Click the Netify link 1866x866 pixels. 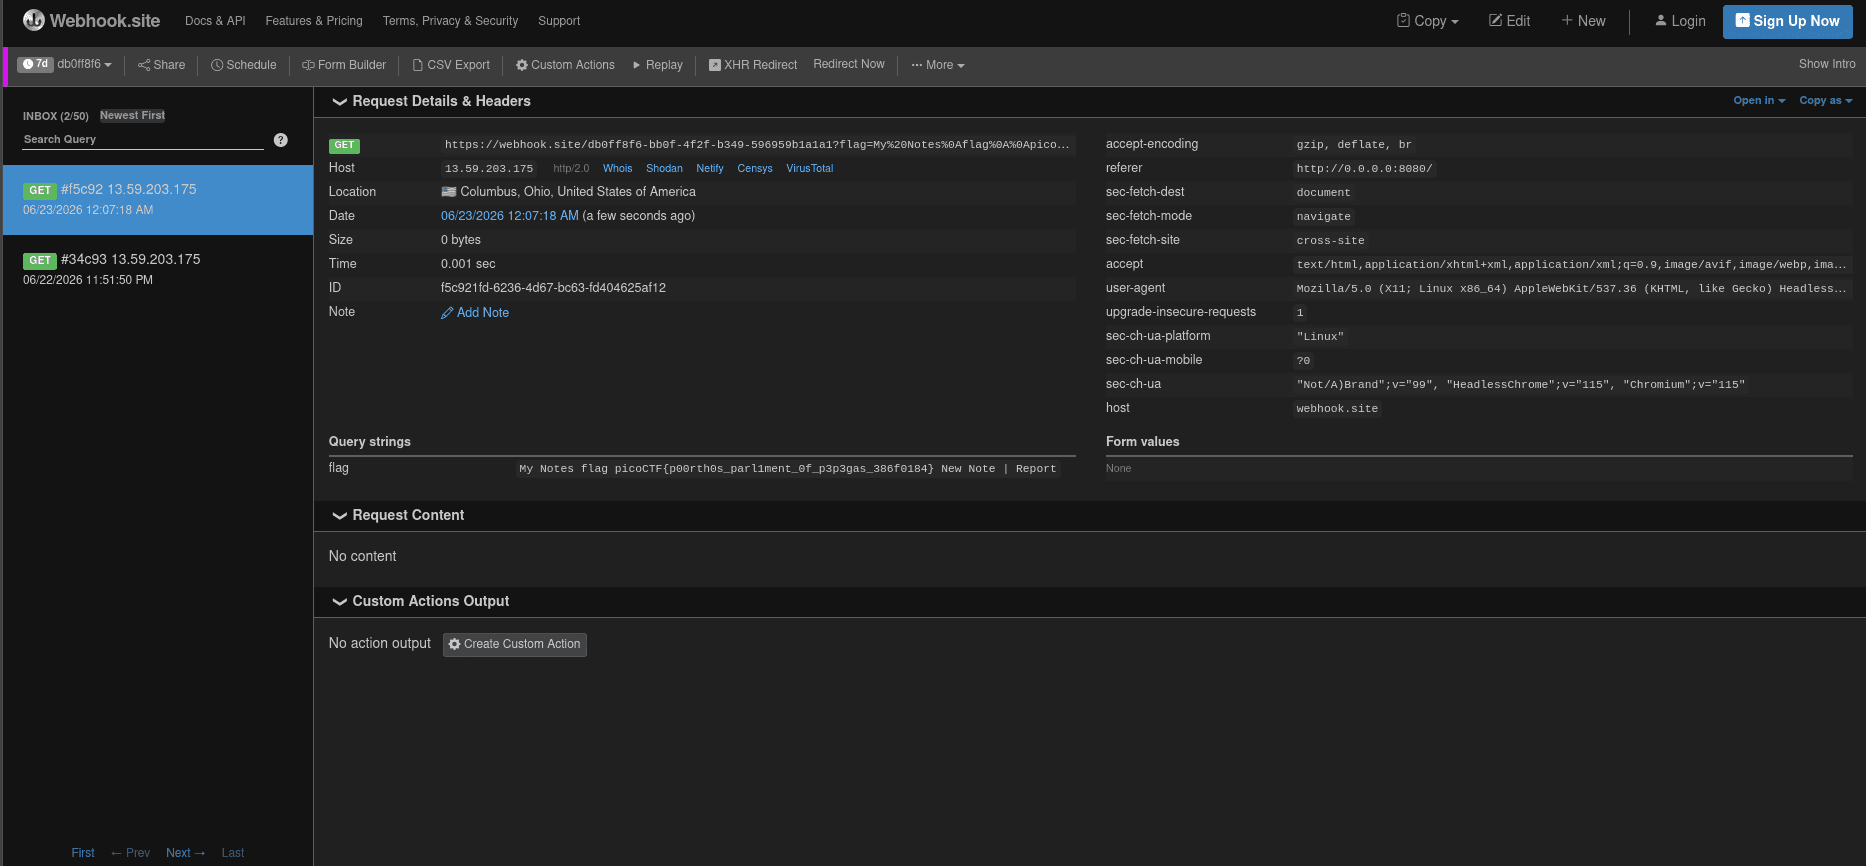click(710, 169)
